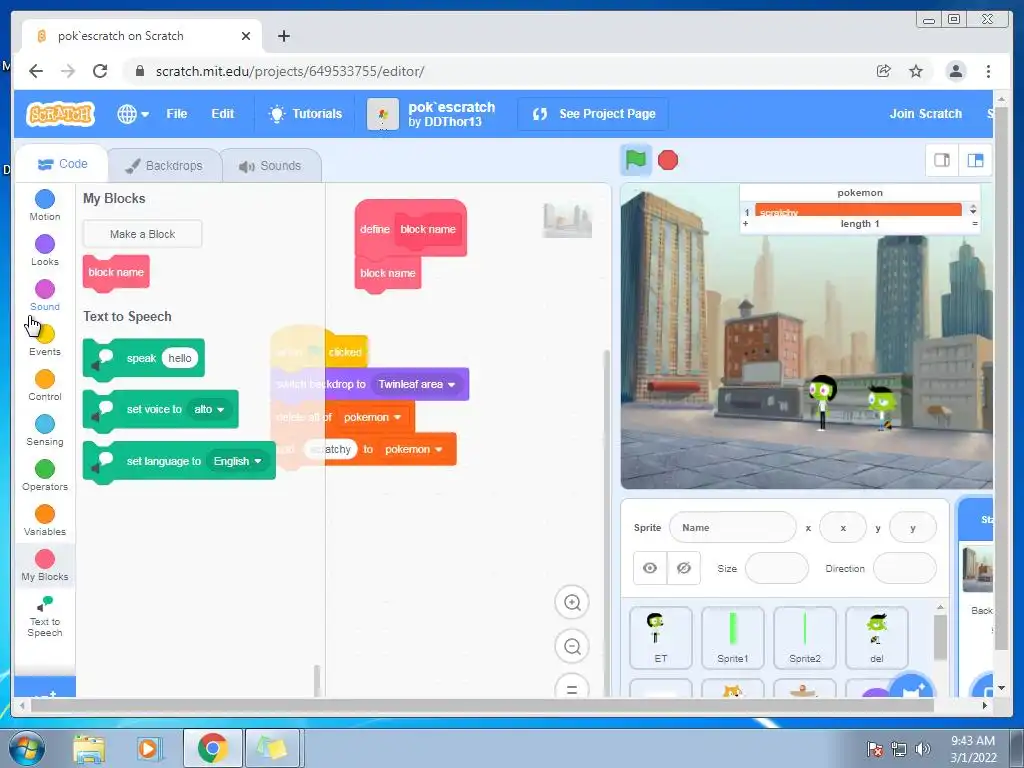The height and width of the screenshot is (768, 1024).
Task: Click the choose a sprite button
Action: (x=910, y=686)
